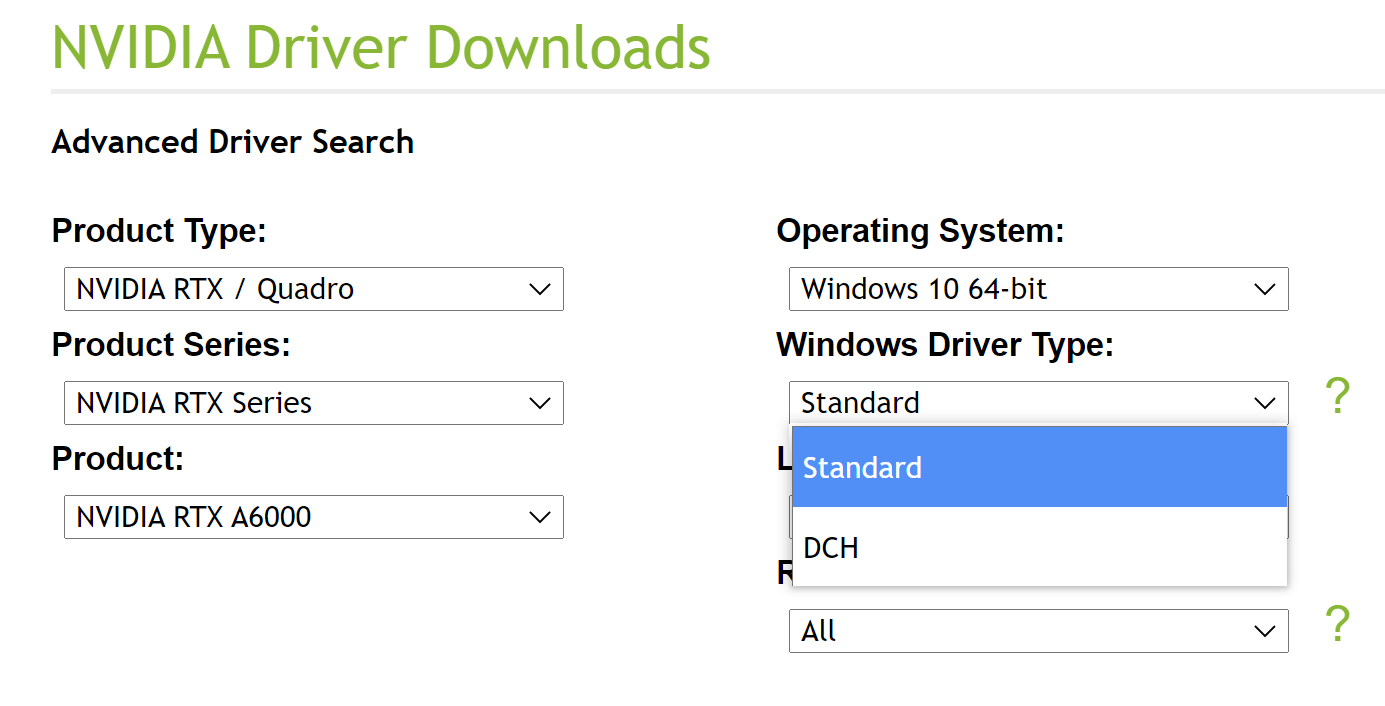Viewport: 1385px width, 706px height.
Task: Click the Product label above RTX A6000
Action: click(x=118, y=459)
